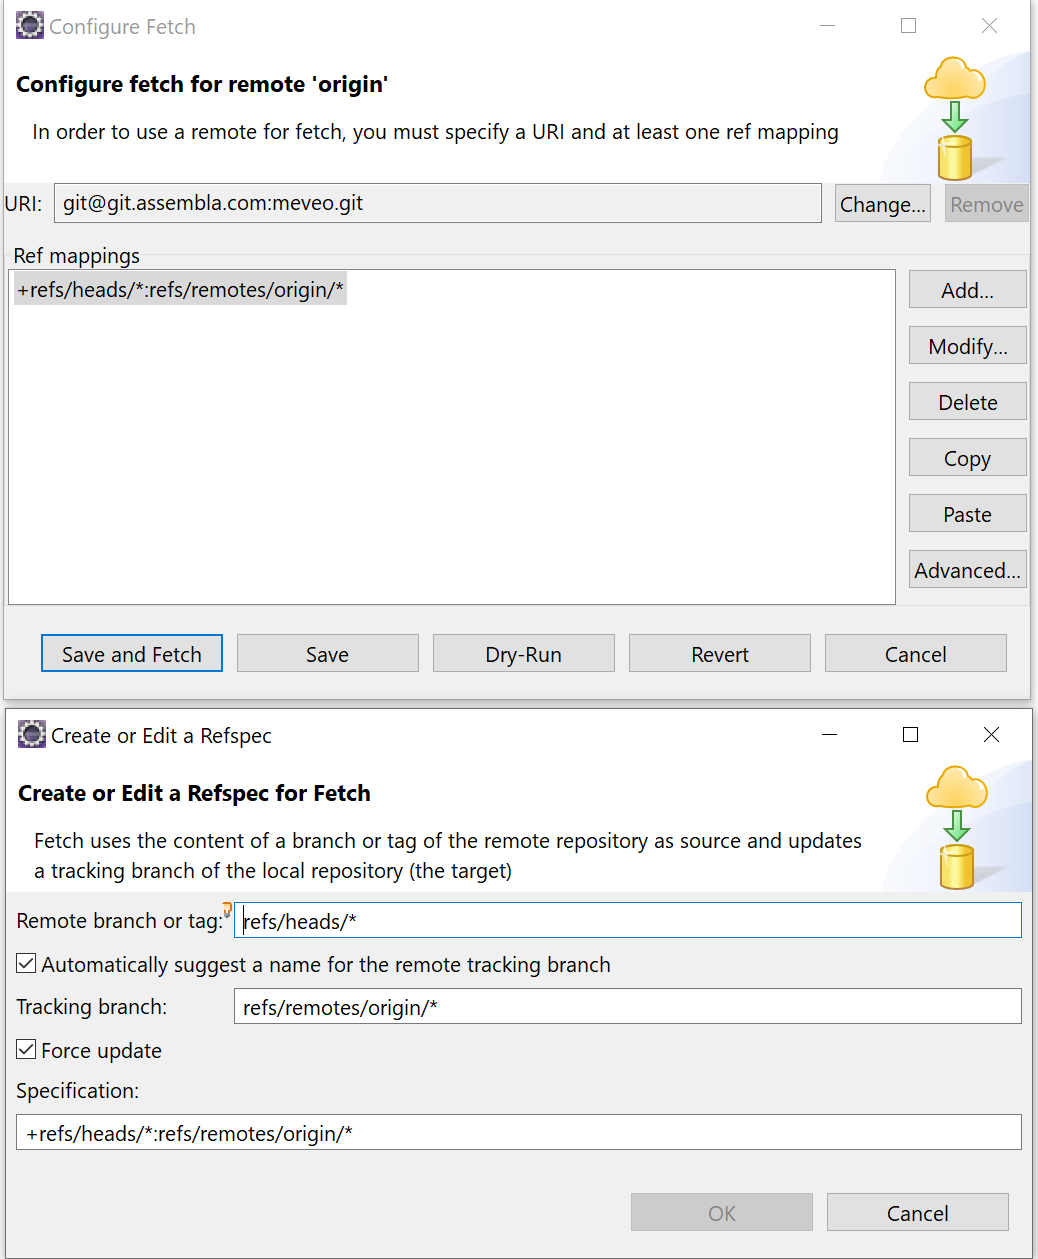Click the Save and Fetch button
This screenshot has height=1259, width=1038.
point(131,653)
